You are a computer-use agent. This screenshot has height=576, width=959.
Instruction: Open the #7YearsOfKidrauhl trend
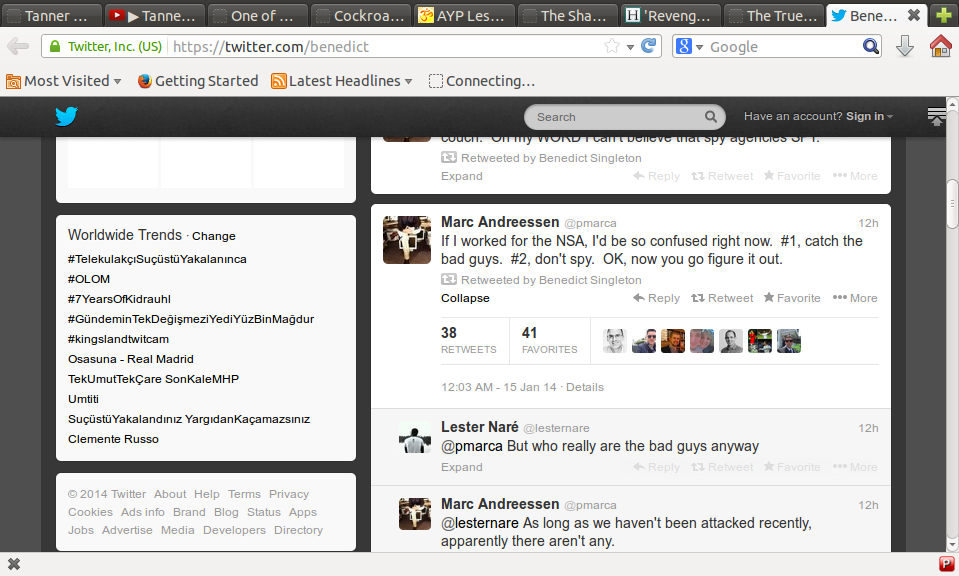tap(119, 299)
